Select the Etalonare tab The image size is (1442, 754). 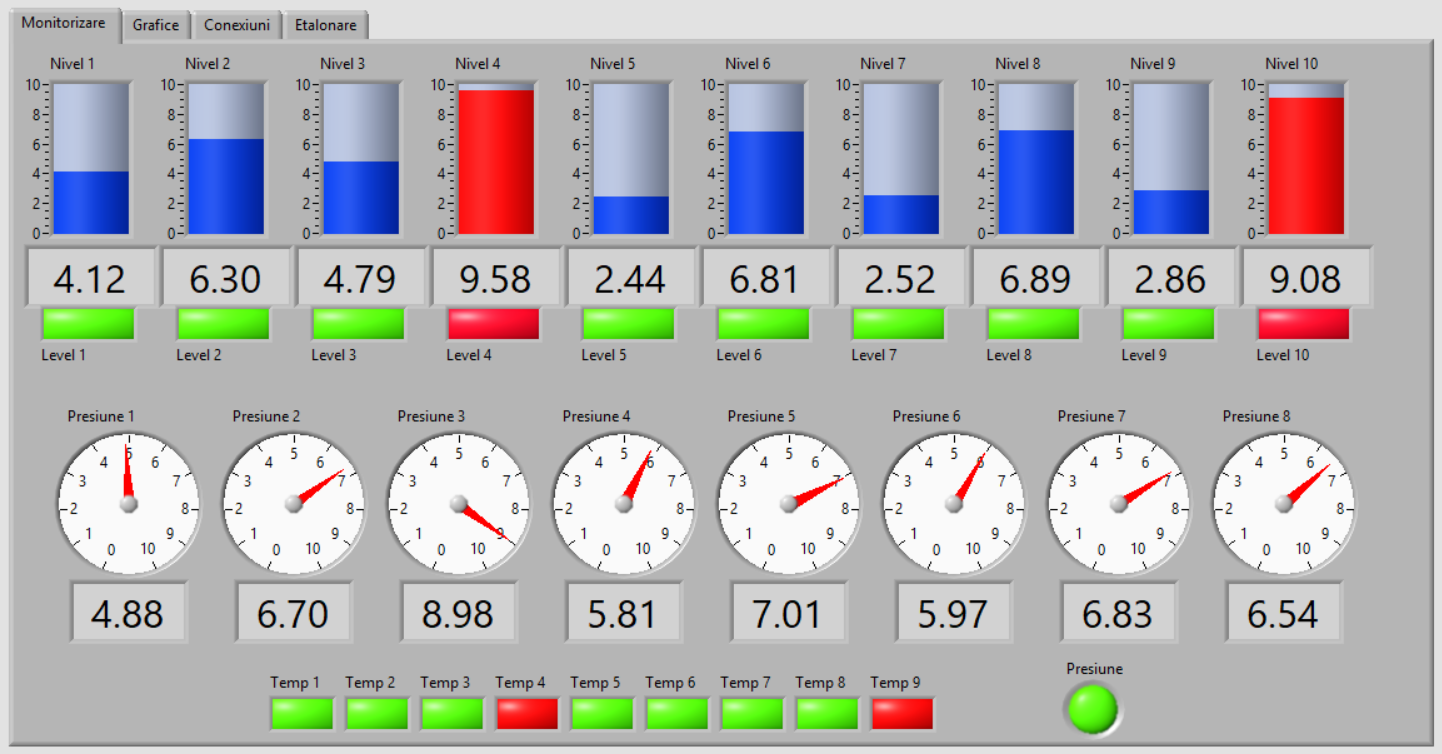pyautogui.click(x=325, y=25)
